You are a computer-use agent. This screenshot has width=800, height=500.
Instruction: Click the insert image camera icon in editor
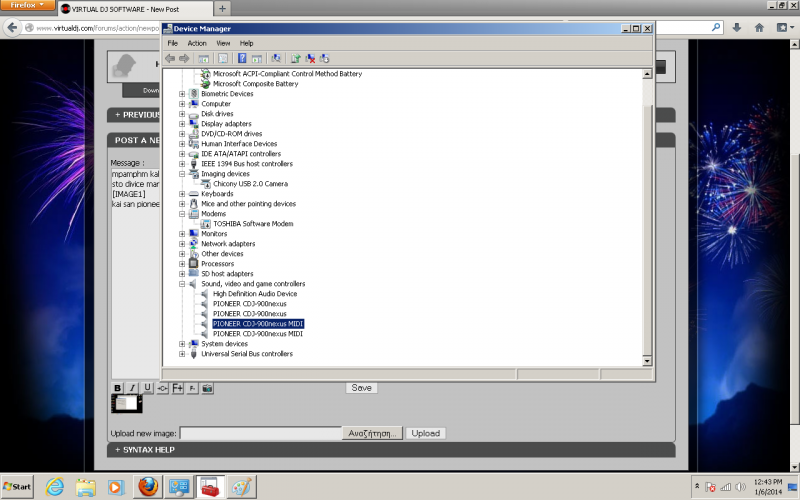point(207,388)
